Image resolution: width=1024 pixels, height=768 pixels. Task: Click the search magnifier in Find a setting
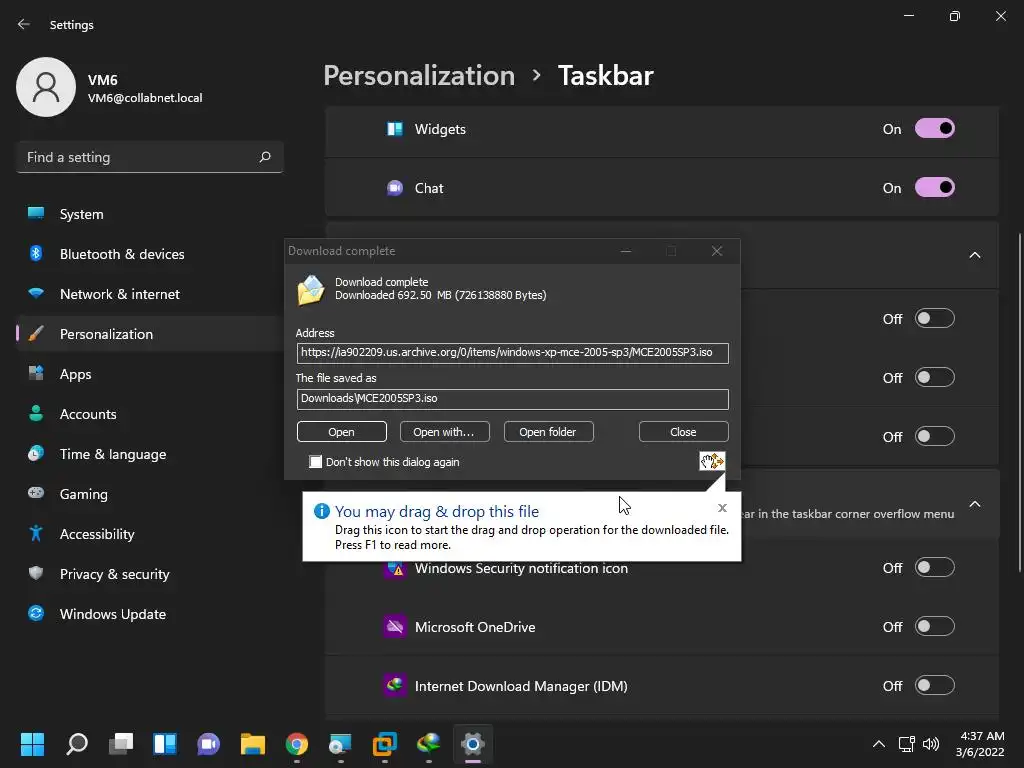click(264, 157)
